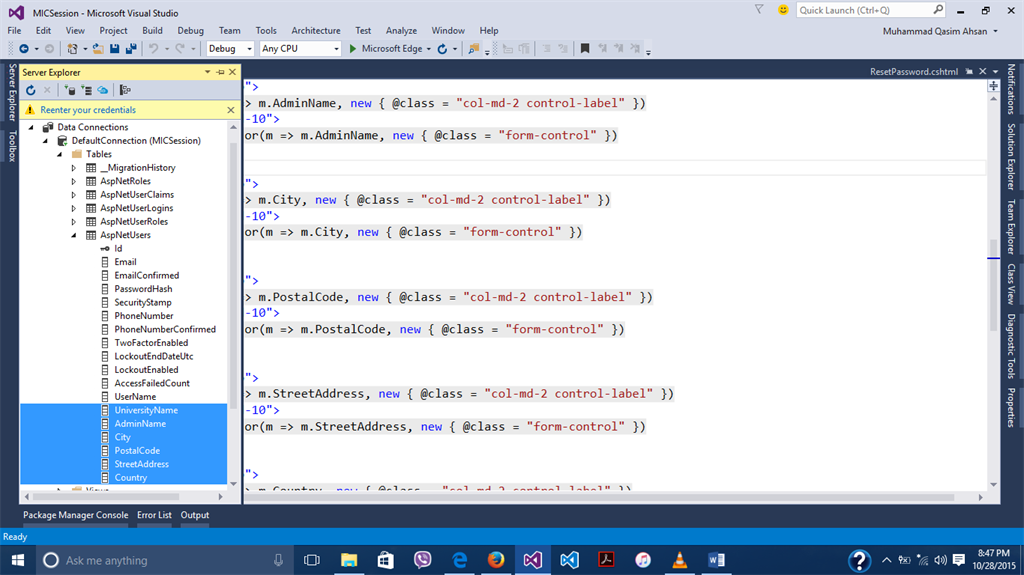1024x575 pixels.
Task: Open the Architecture menu
Action: click(315, 31)
